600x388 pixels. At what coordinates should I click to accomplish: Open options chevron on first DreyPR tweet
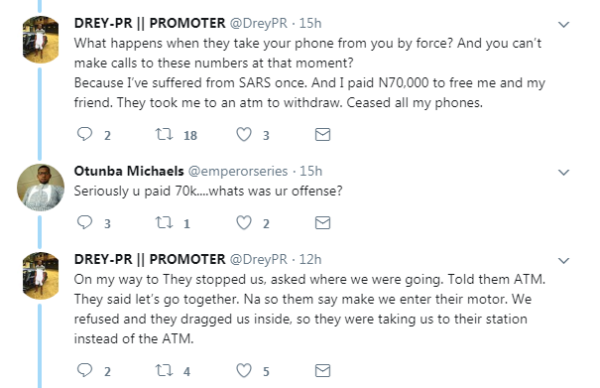tap(564, 25)
